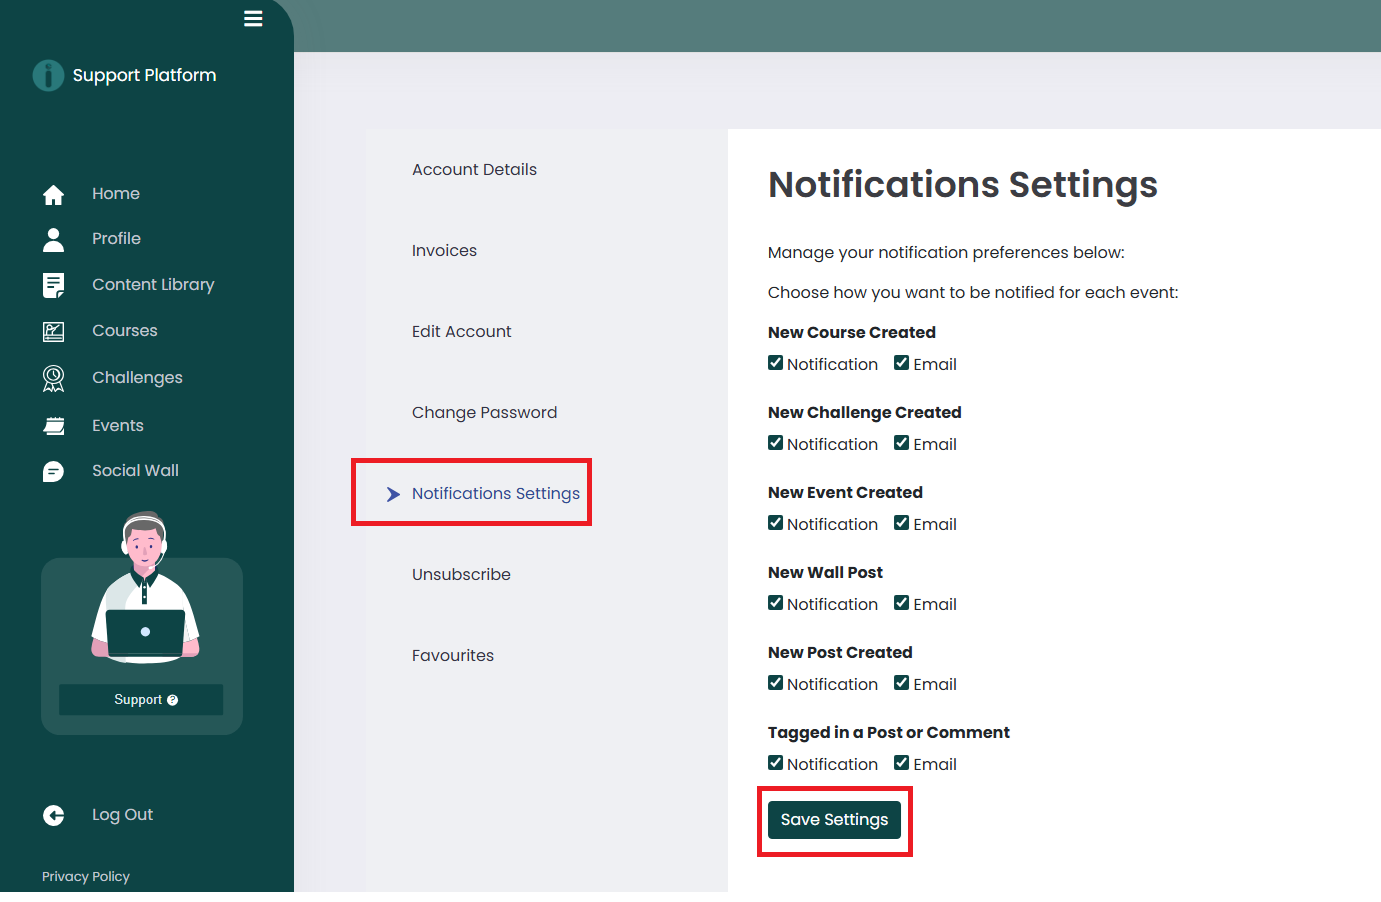Click the New Challenge Created label
The width and height of the screenshot is (1381, 902).
pos(864,413)
